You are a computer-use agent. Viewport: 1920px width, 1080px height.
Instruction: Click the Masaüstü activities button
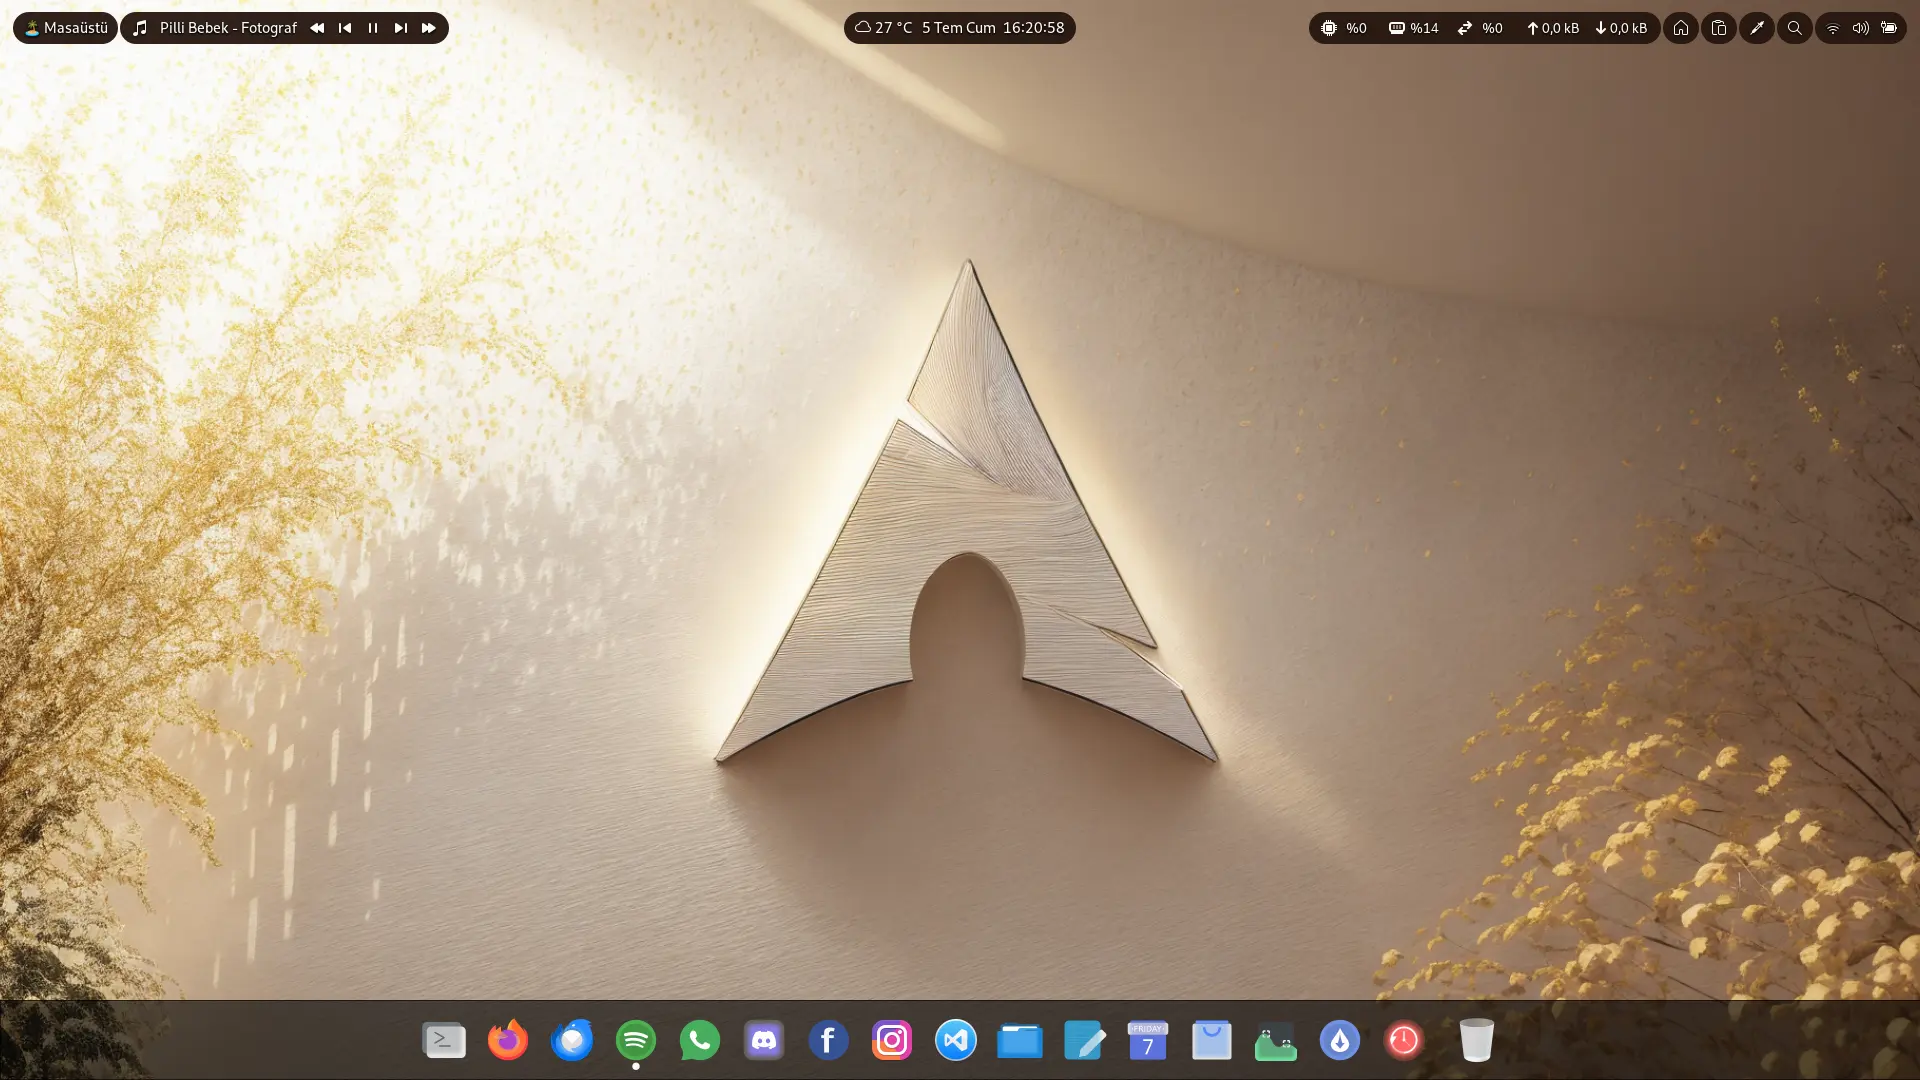pyautogui.click(x=65, y=28)
